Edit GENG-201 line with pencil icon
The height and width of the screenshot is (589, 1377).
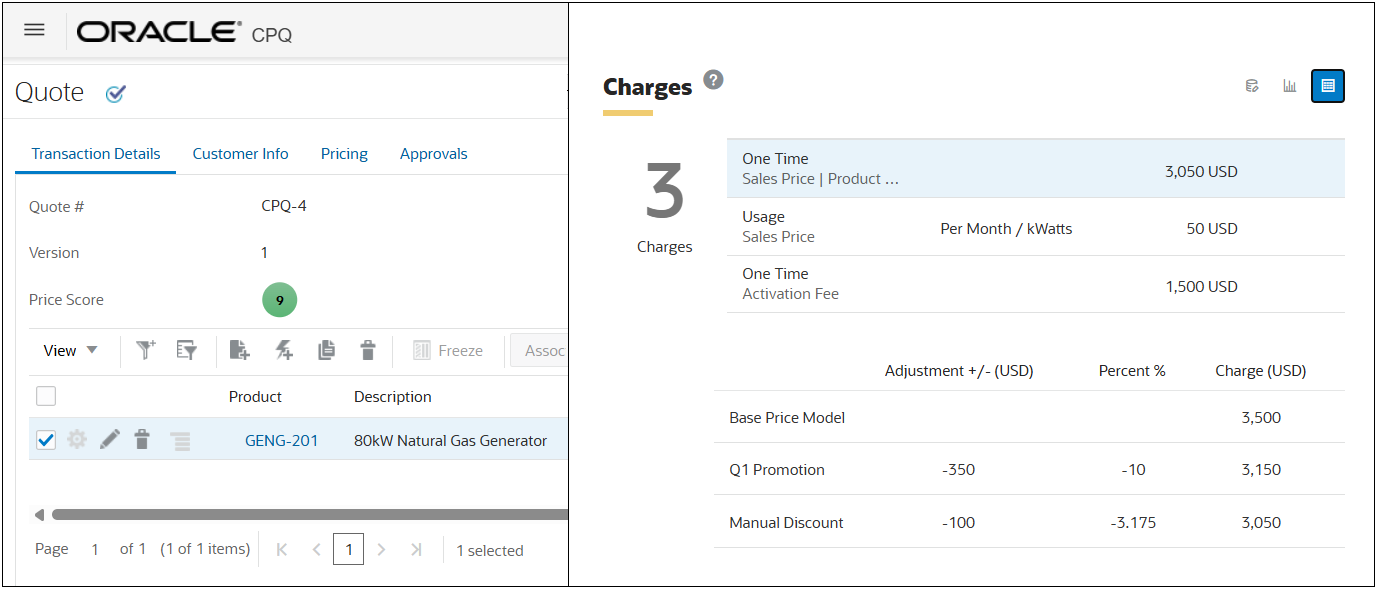click(110, 439)
